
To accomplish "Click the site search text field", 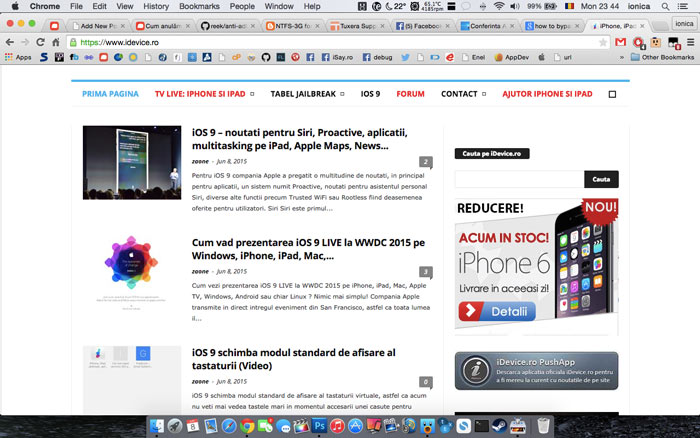I will [518, 179].
